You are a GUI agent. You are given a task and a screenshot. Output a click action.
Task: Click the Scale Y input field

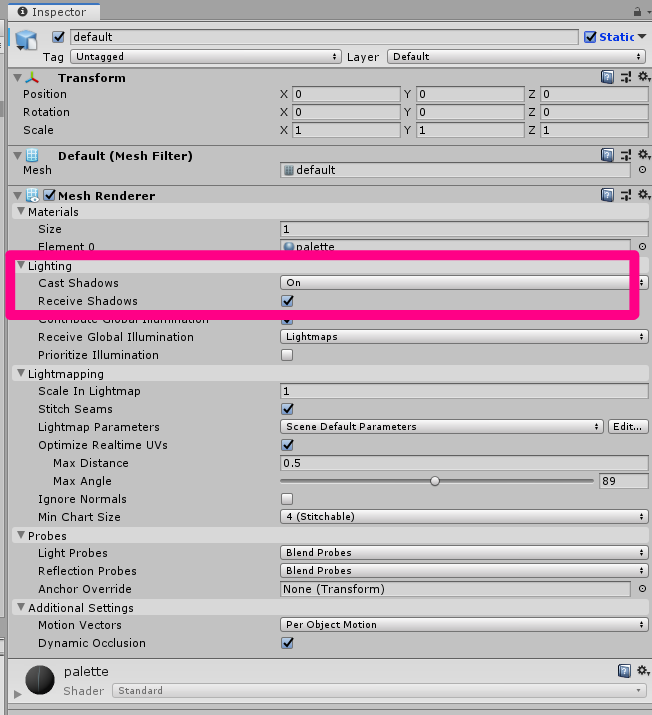click(470, 130)
